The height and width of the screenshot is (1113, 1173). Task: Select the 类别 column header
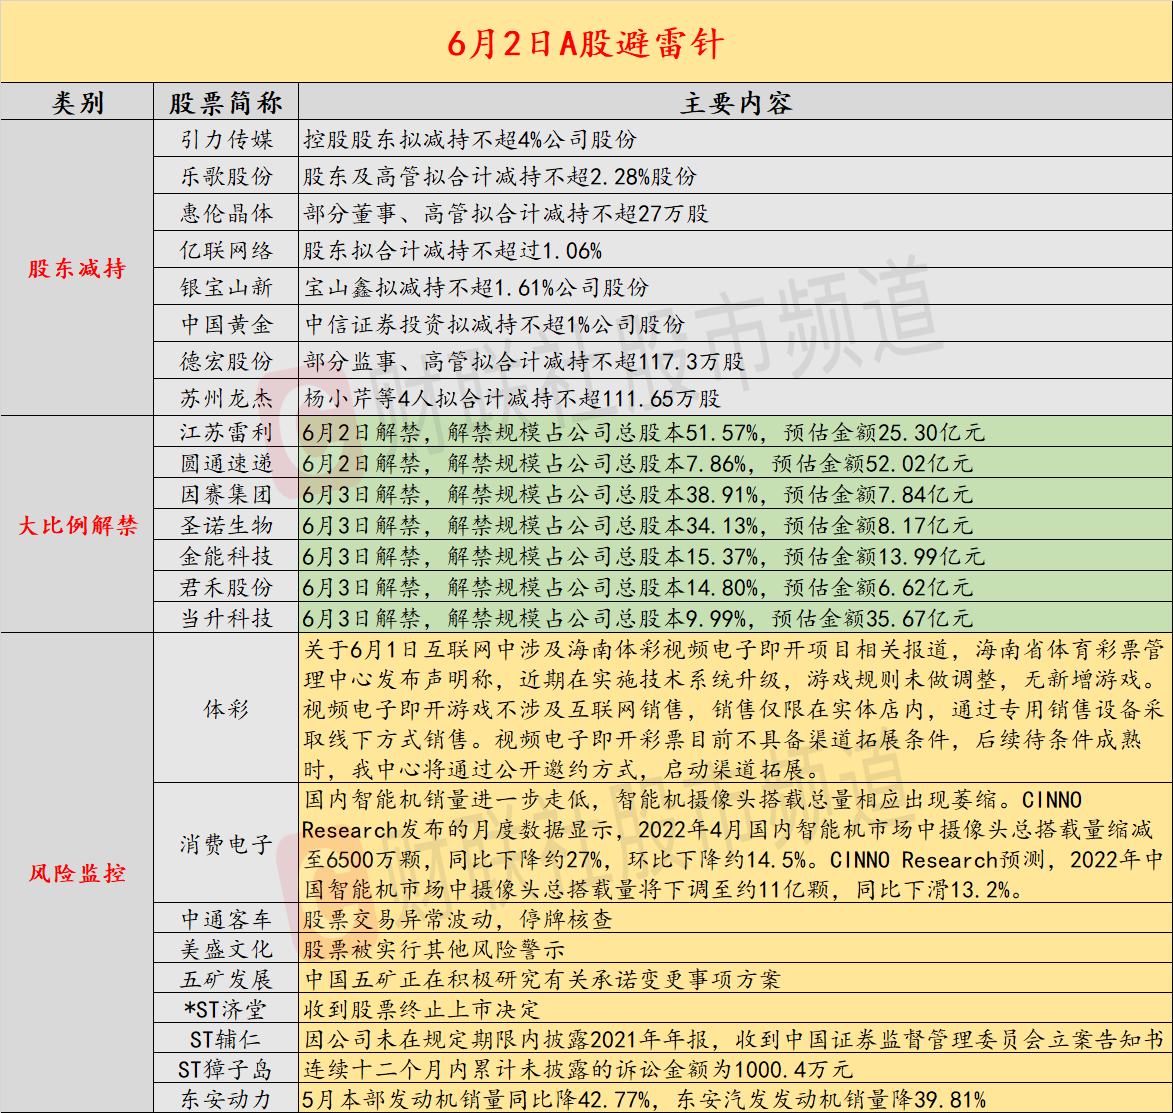click(77, 103)
